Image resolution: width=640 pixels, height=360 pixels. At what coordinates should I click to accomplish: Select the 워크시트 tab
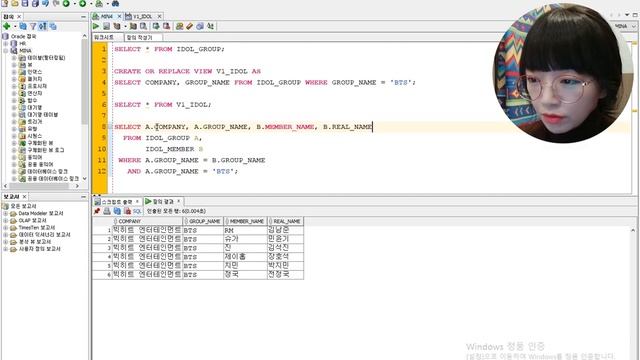(104, 37)
